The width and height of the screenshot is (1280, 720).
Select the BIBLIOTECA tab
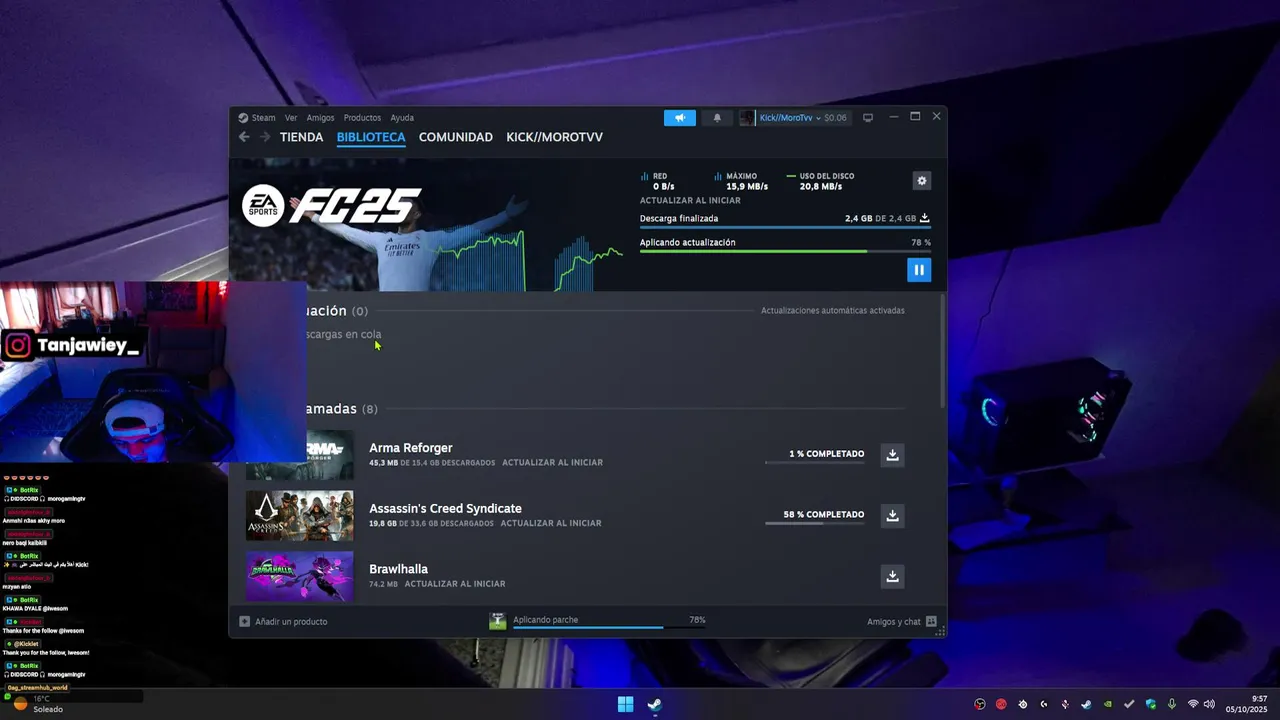point(371,137)
